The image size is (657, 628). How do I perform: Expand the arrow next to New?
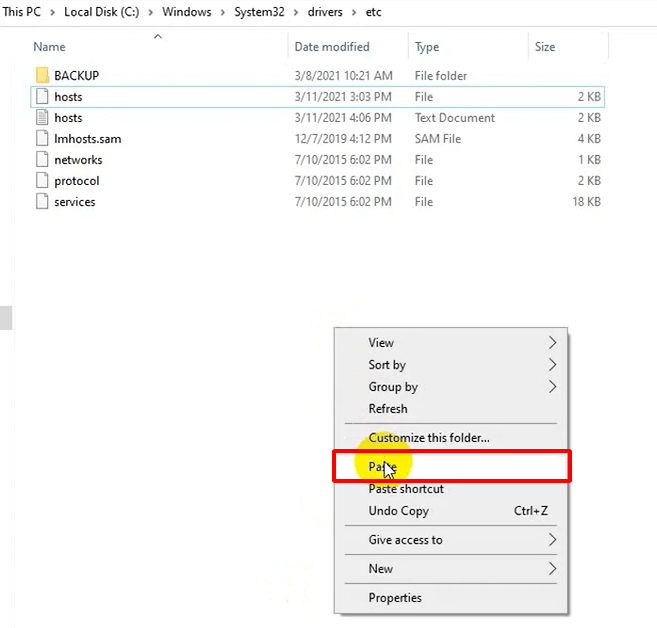pos(552,569)
